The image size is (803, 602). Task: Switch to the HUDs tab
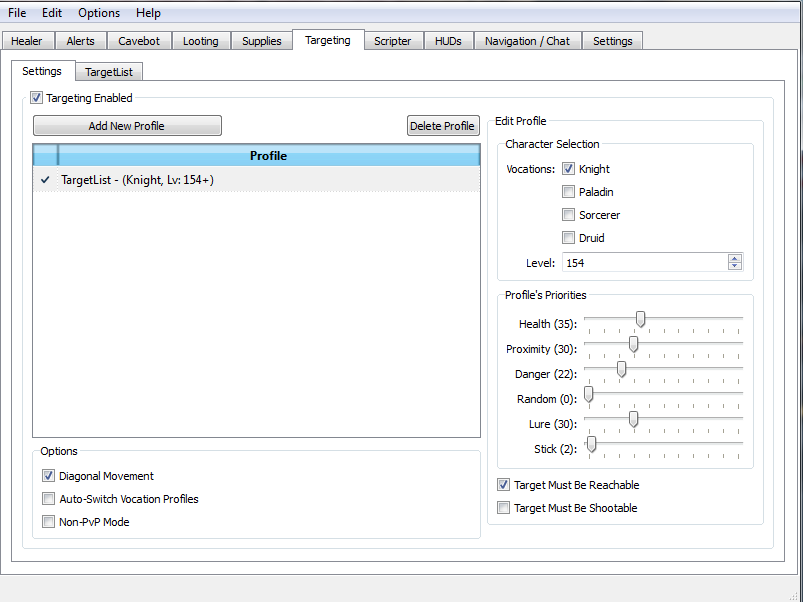(448, 41)
